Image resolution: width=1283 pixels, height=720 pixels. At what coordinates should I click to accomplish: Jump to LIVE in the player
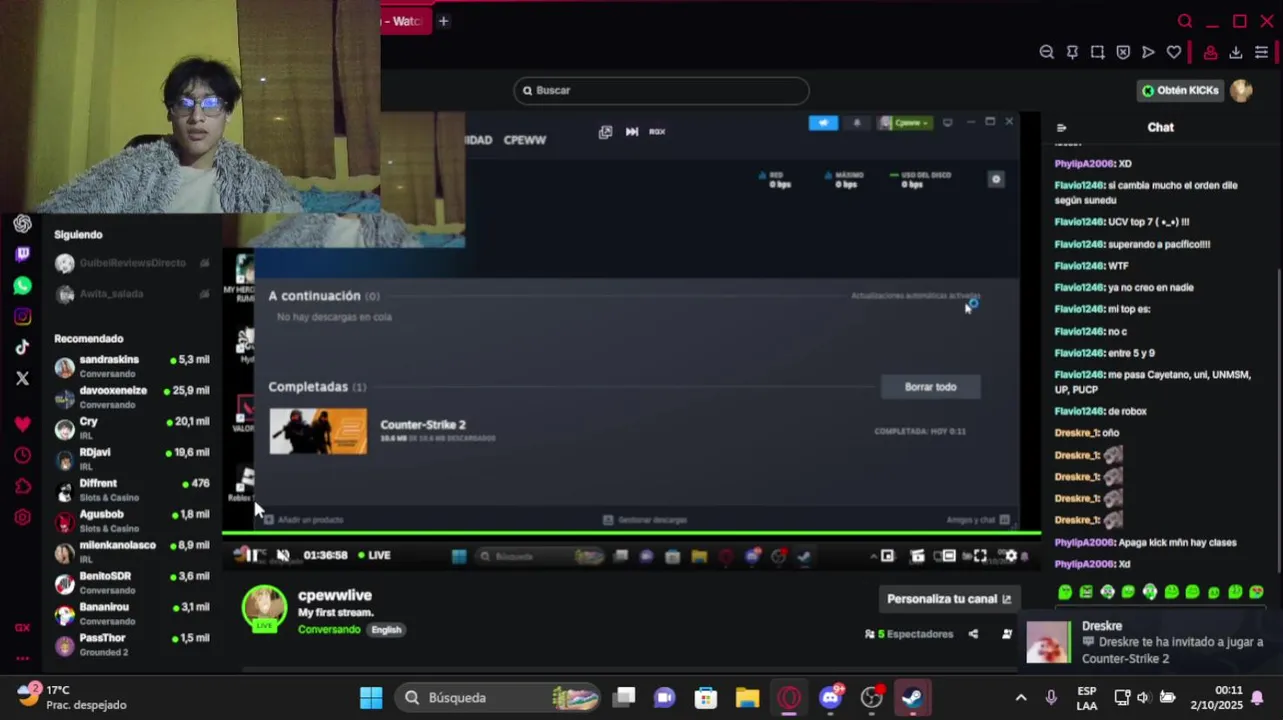tap(374, 555)
